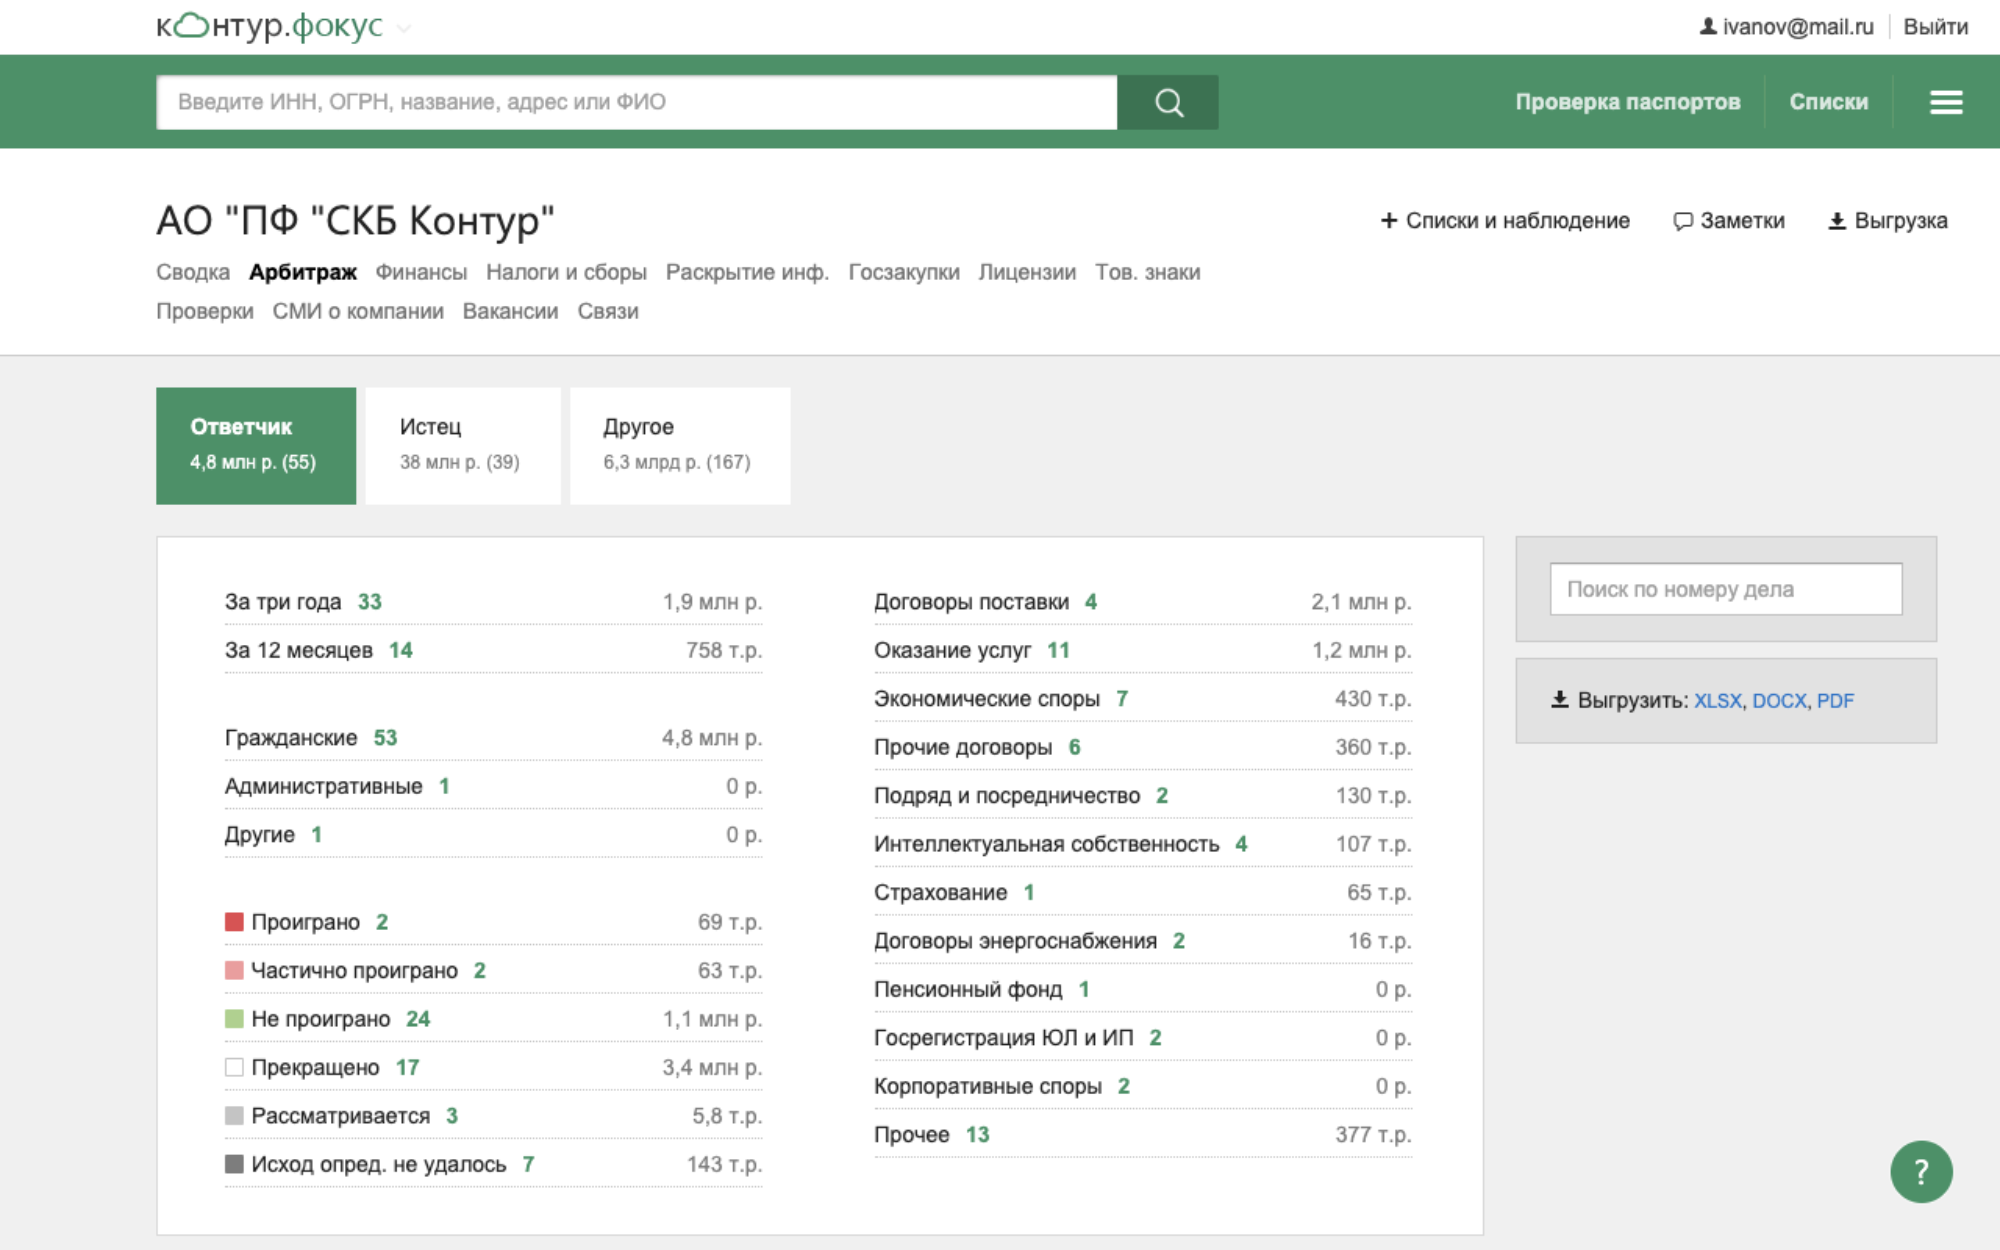
Task: Open the Раскрытие инф. section
Action: coord(747,272)
